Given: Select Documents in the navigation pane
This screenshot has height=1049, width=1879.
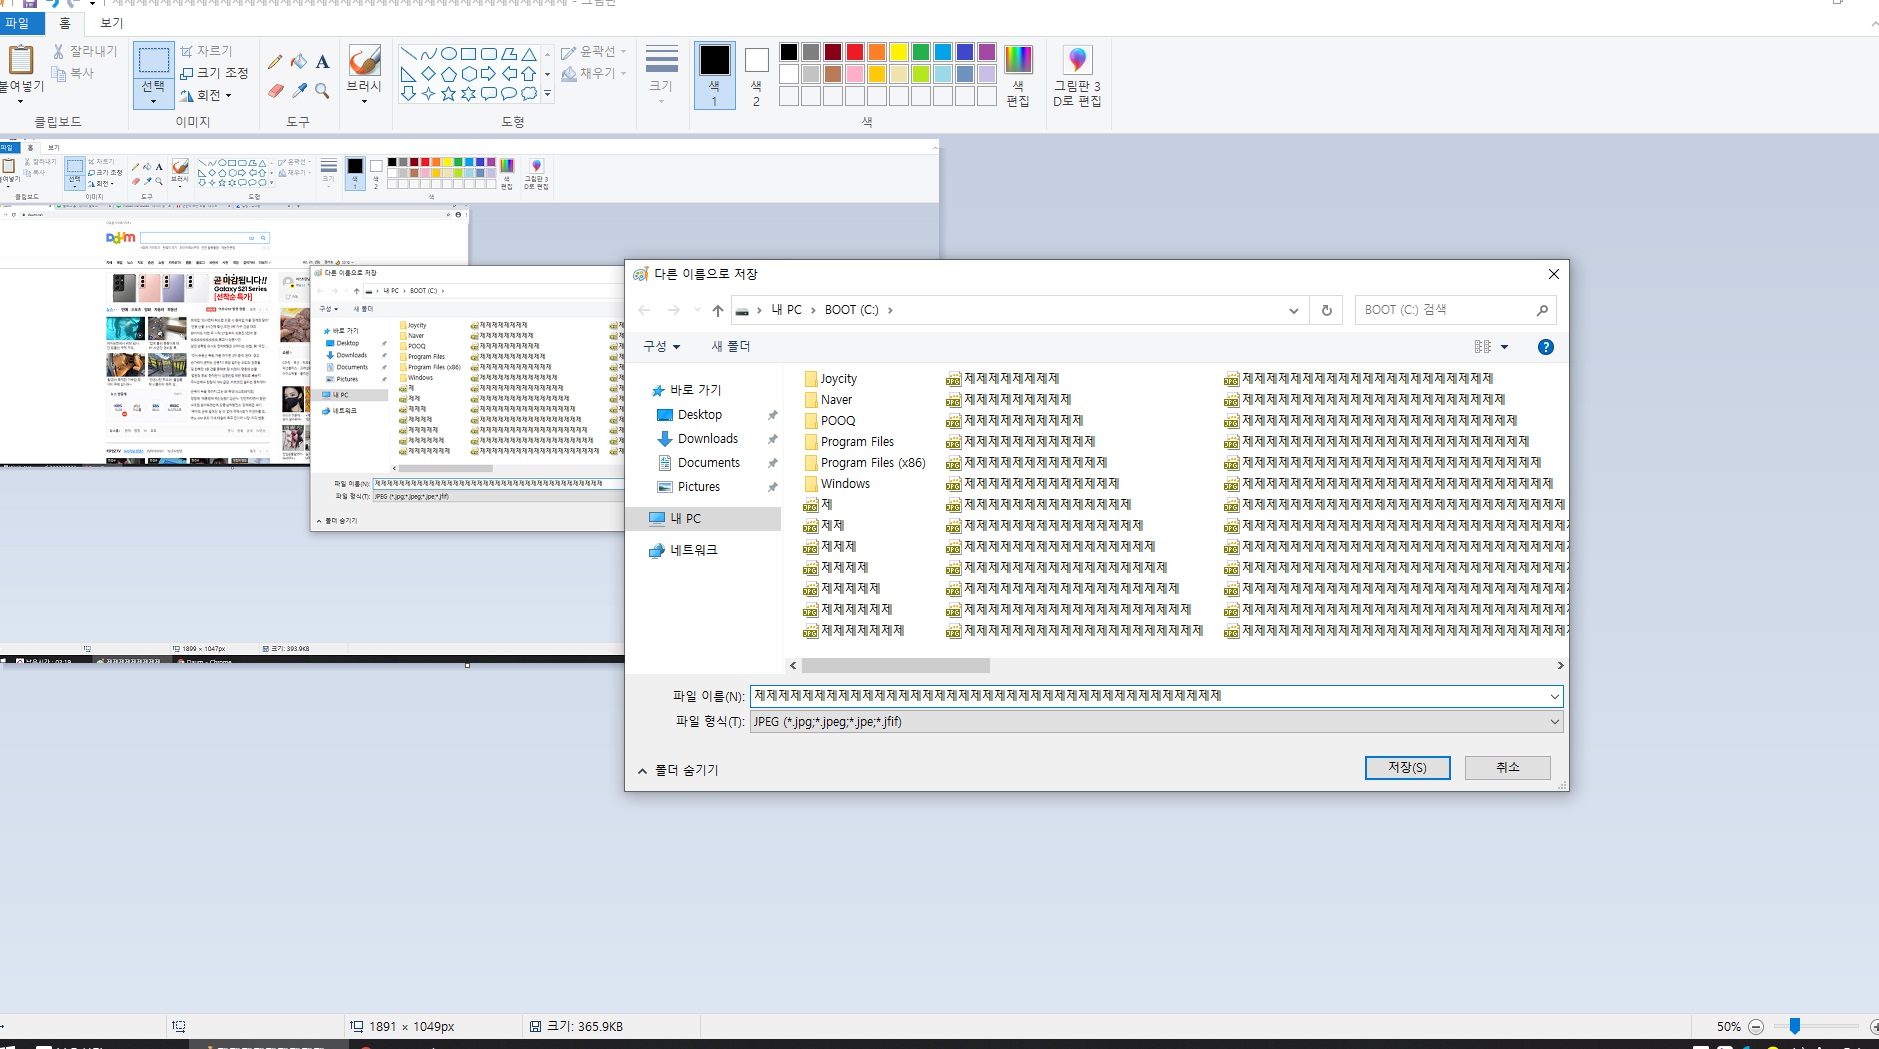Looking at the screenshot, I should [708, 463].
